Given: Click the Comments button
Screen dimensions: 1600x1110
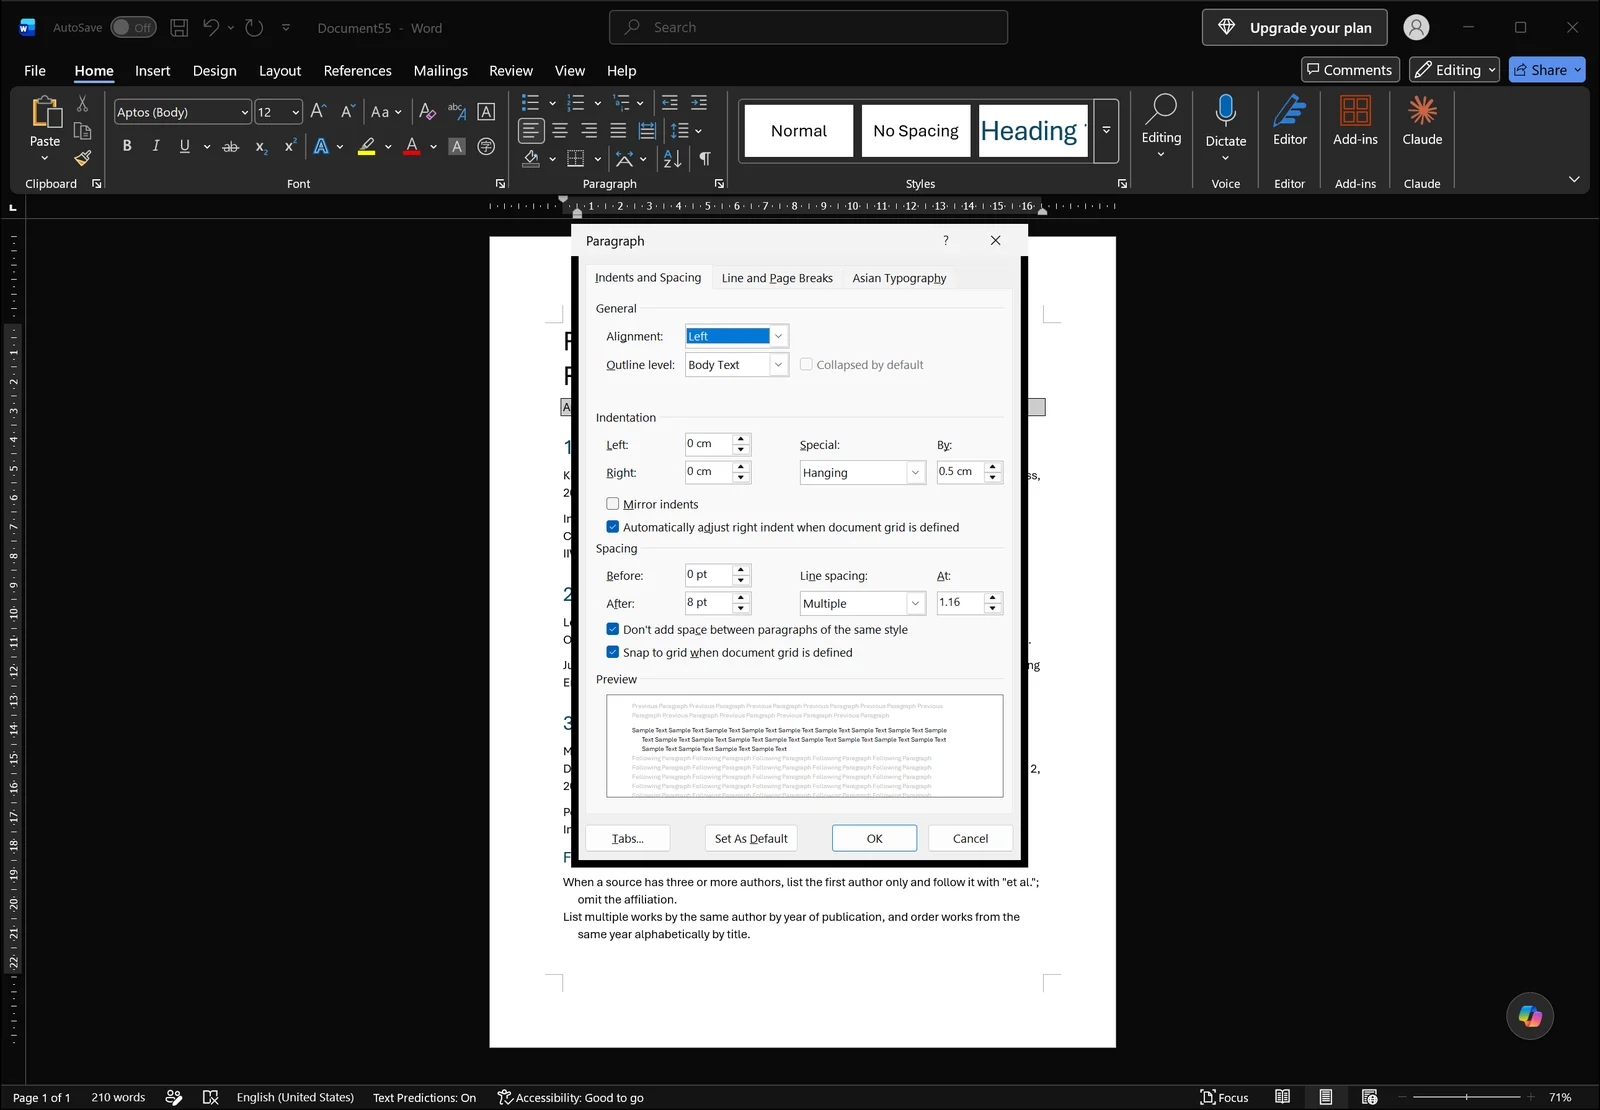Looking at the screenshot, I should coord(1350,70).
